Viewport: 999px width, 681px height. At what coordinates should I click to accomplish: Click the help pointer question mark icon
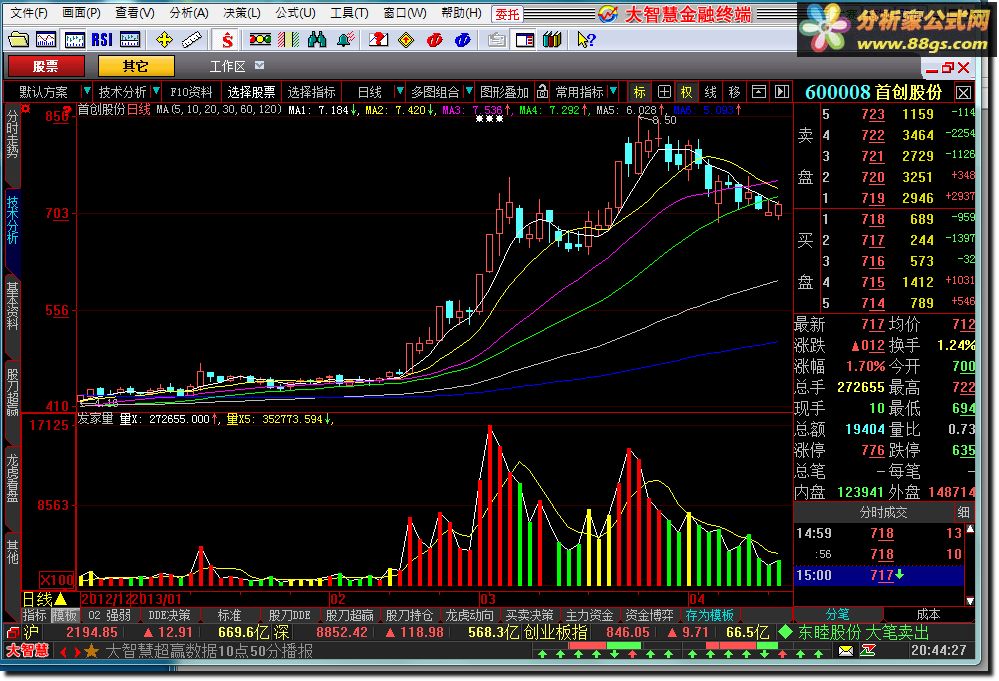coord(586,39)
